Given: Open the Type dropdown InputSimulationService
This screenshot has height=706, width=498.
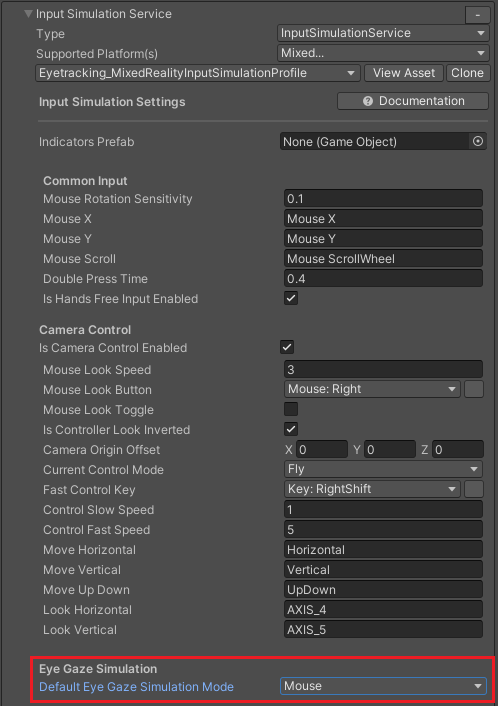Looking at the screenshot, I should tap(383, 33).
